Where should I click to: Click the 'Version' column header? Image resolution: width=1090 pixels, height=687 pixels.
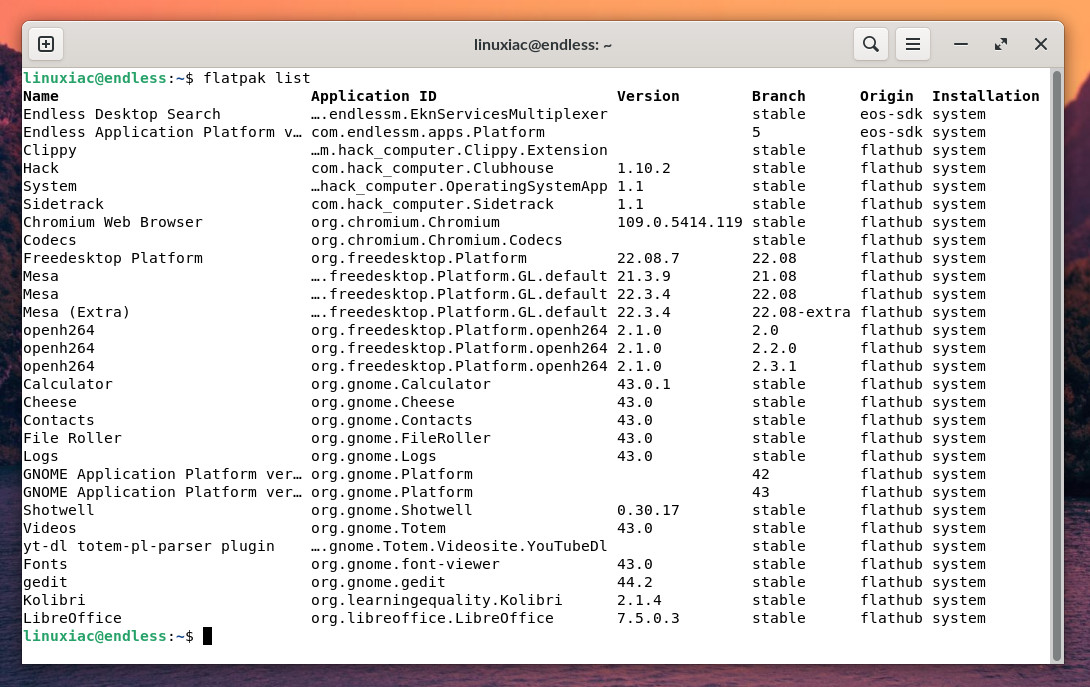[x=648, y=96]
